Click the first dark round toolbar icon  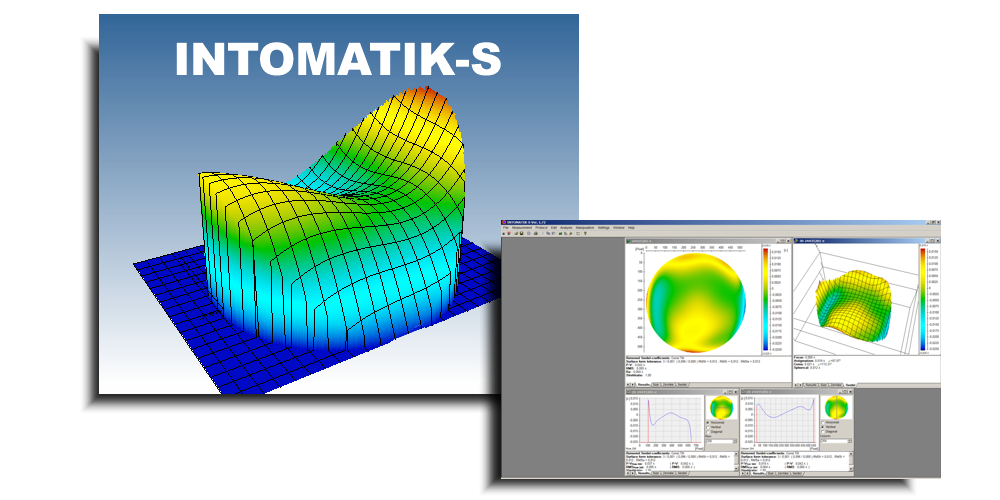[x=503, y=233]
